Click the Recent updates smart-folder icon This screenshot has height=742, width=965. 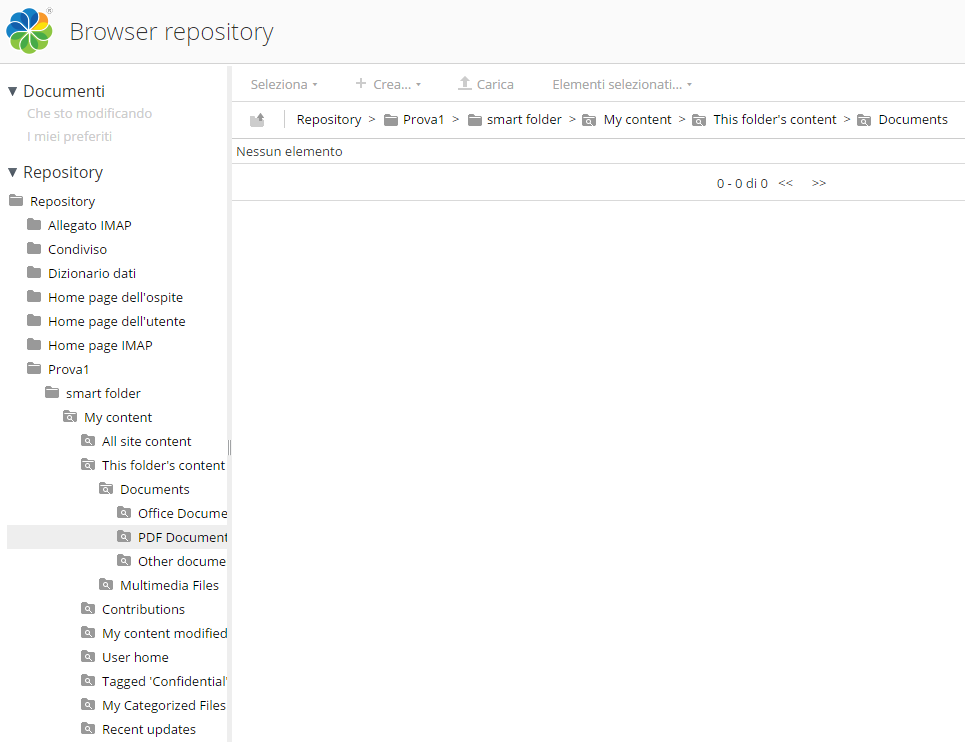(x=88, y=729)
